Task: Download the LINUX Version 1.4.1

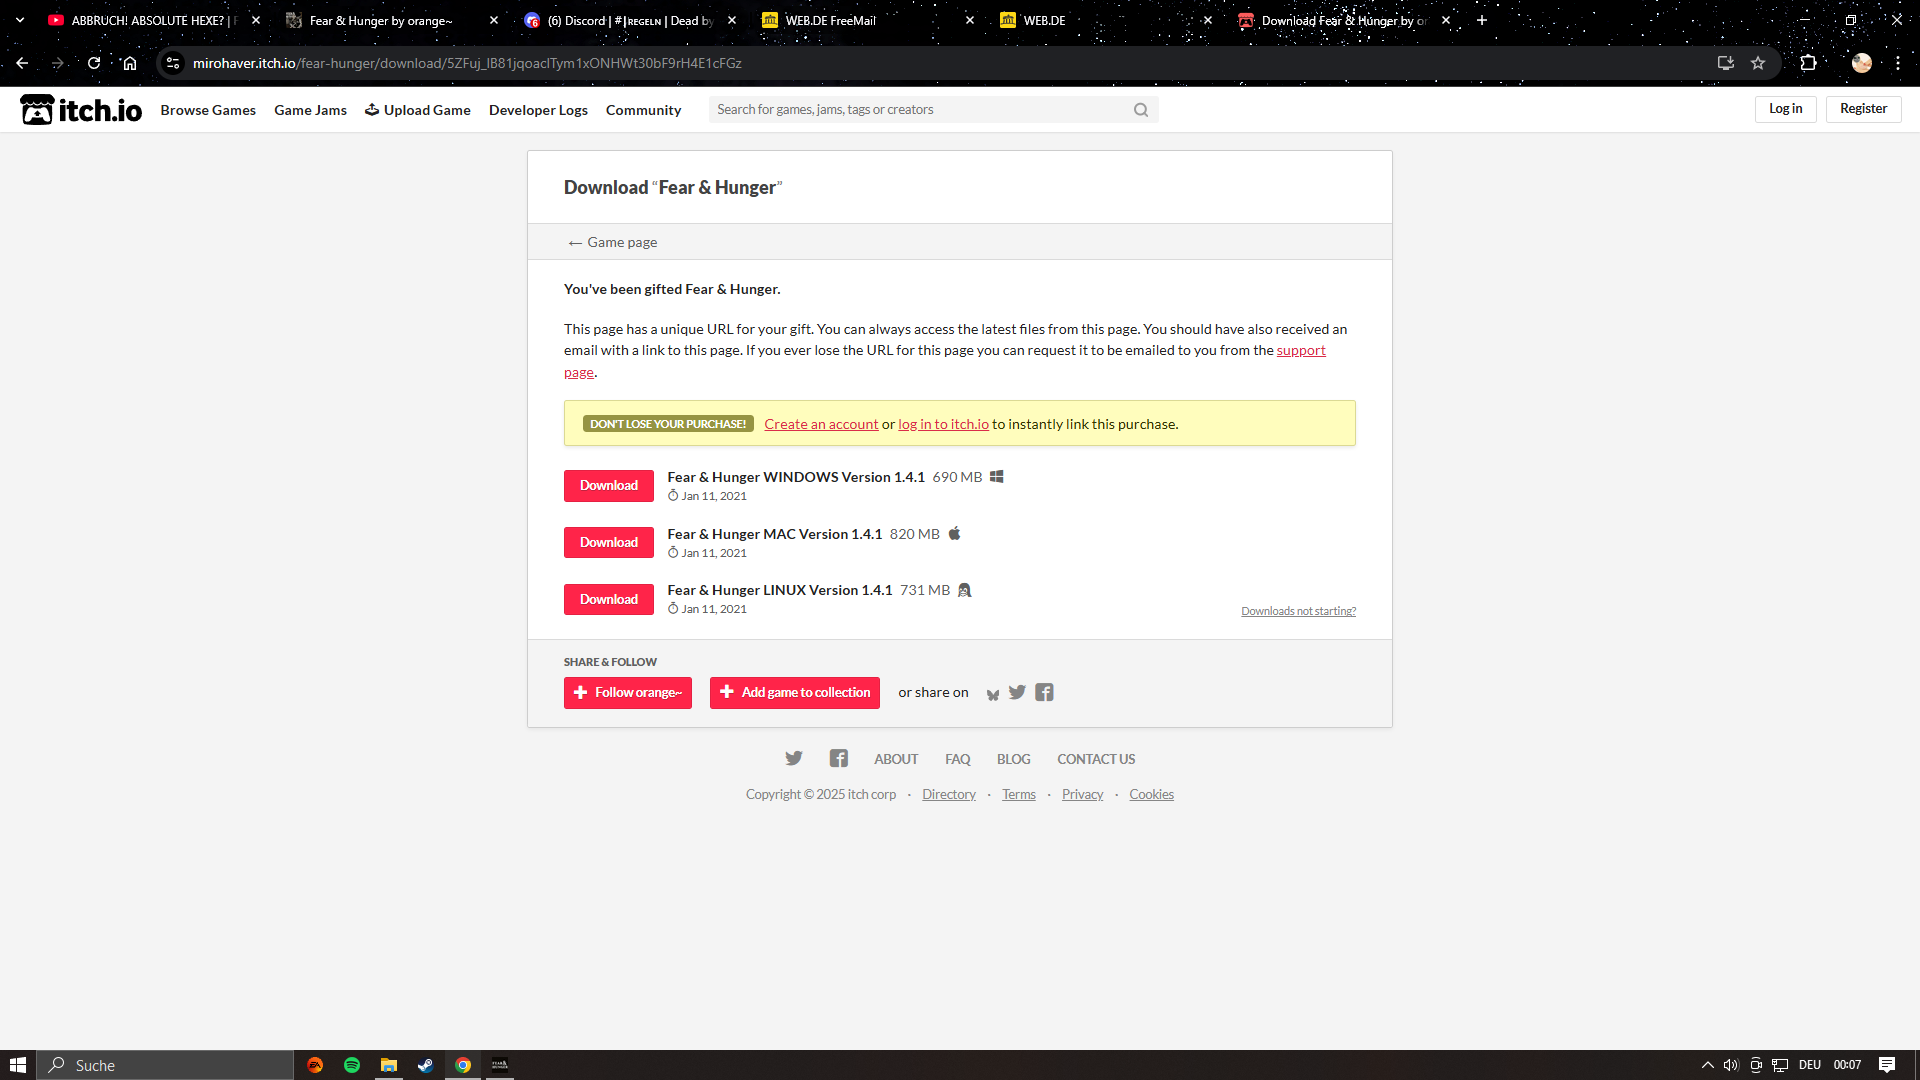Action: click(x=609, y=600)
